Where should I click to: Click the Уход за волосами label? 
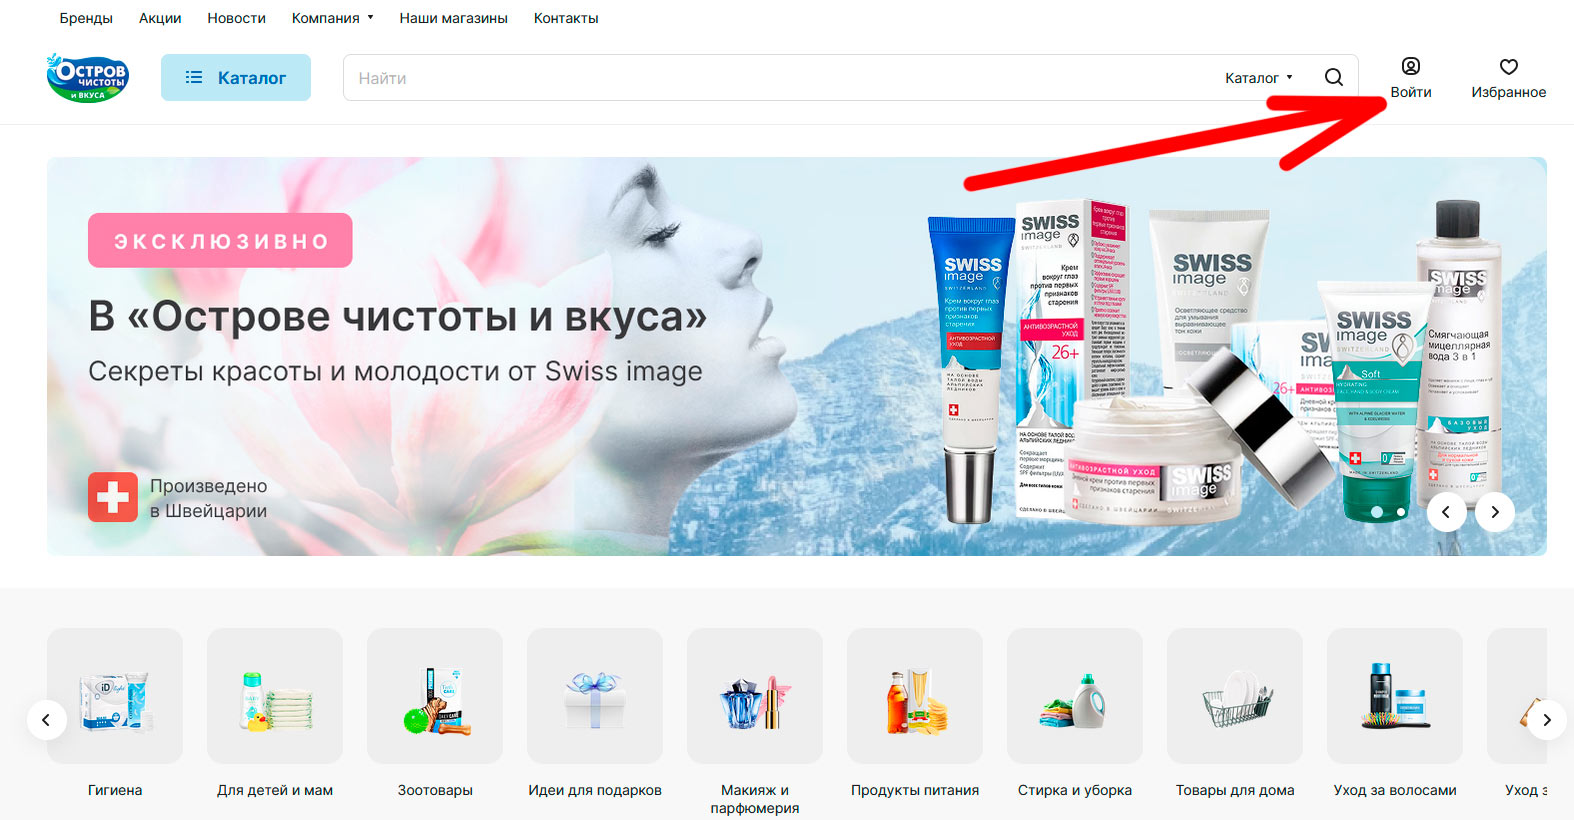(x=1395, y=790)
